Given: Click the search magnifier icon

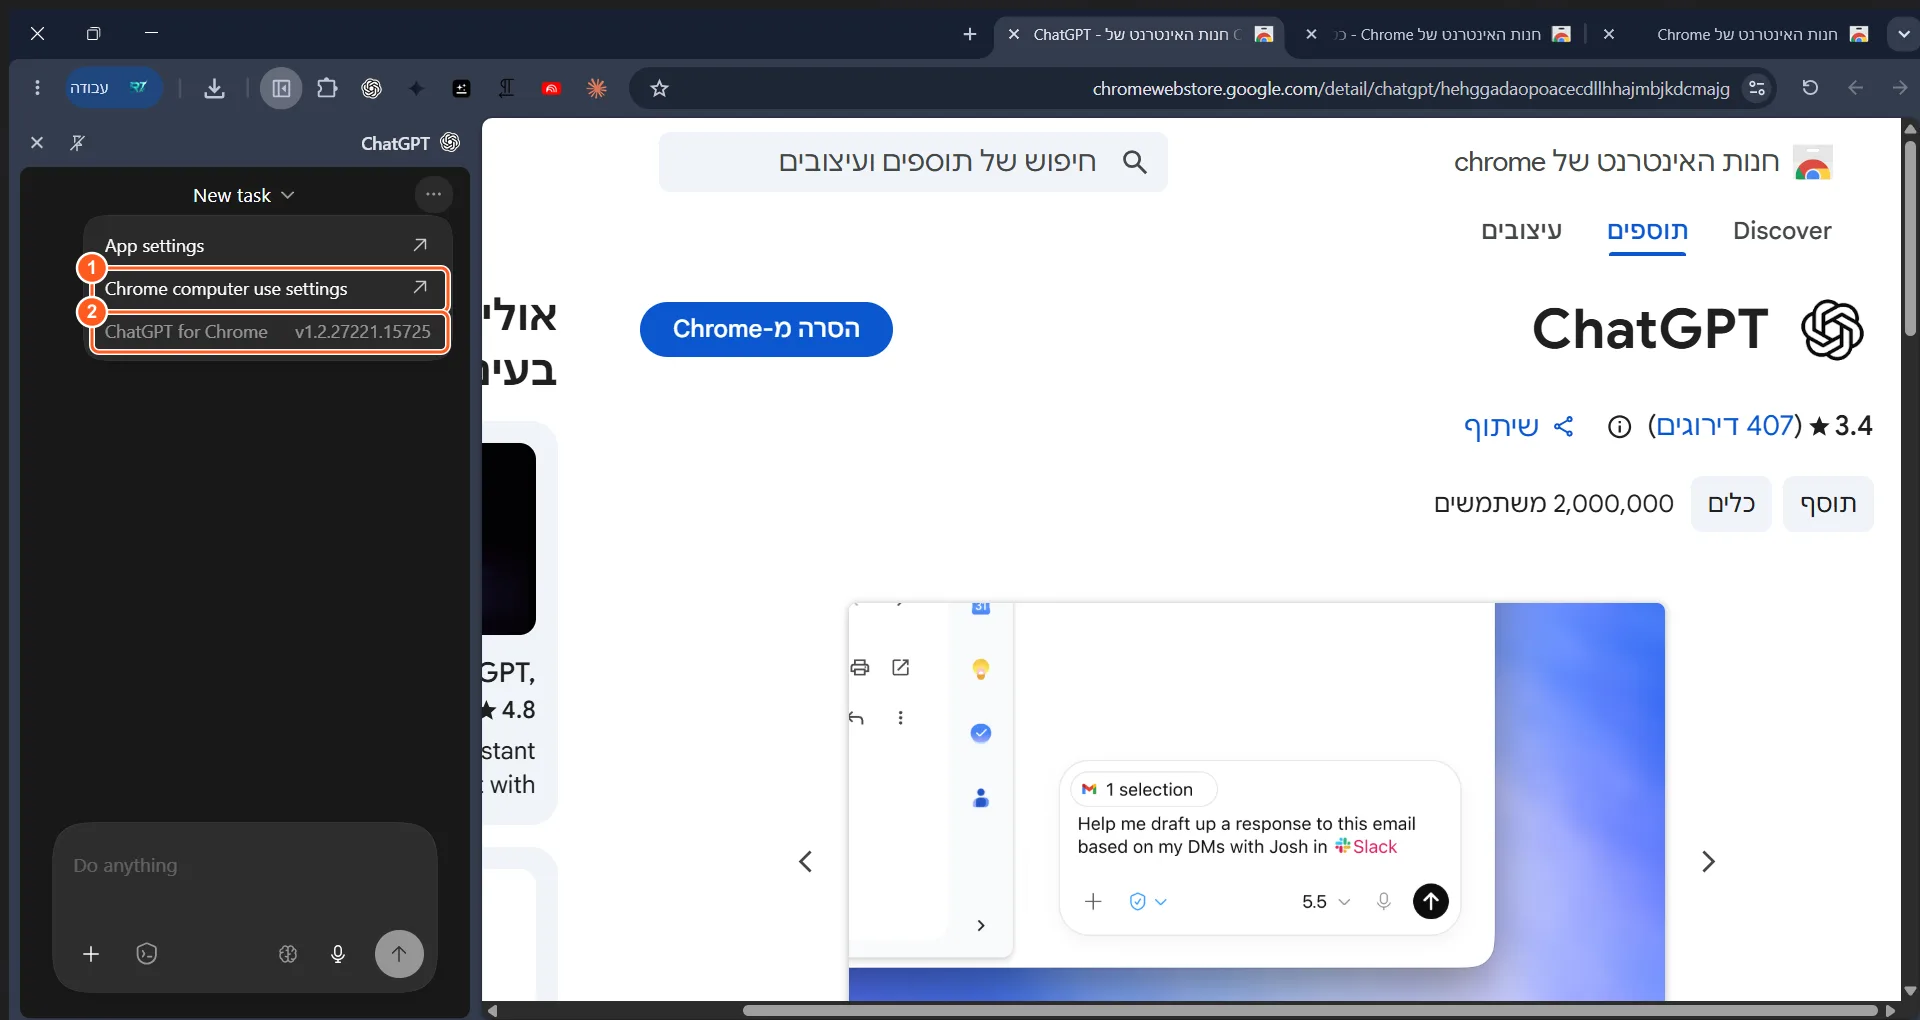Looking at the screenshot, I should [x=1134, y=162].
